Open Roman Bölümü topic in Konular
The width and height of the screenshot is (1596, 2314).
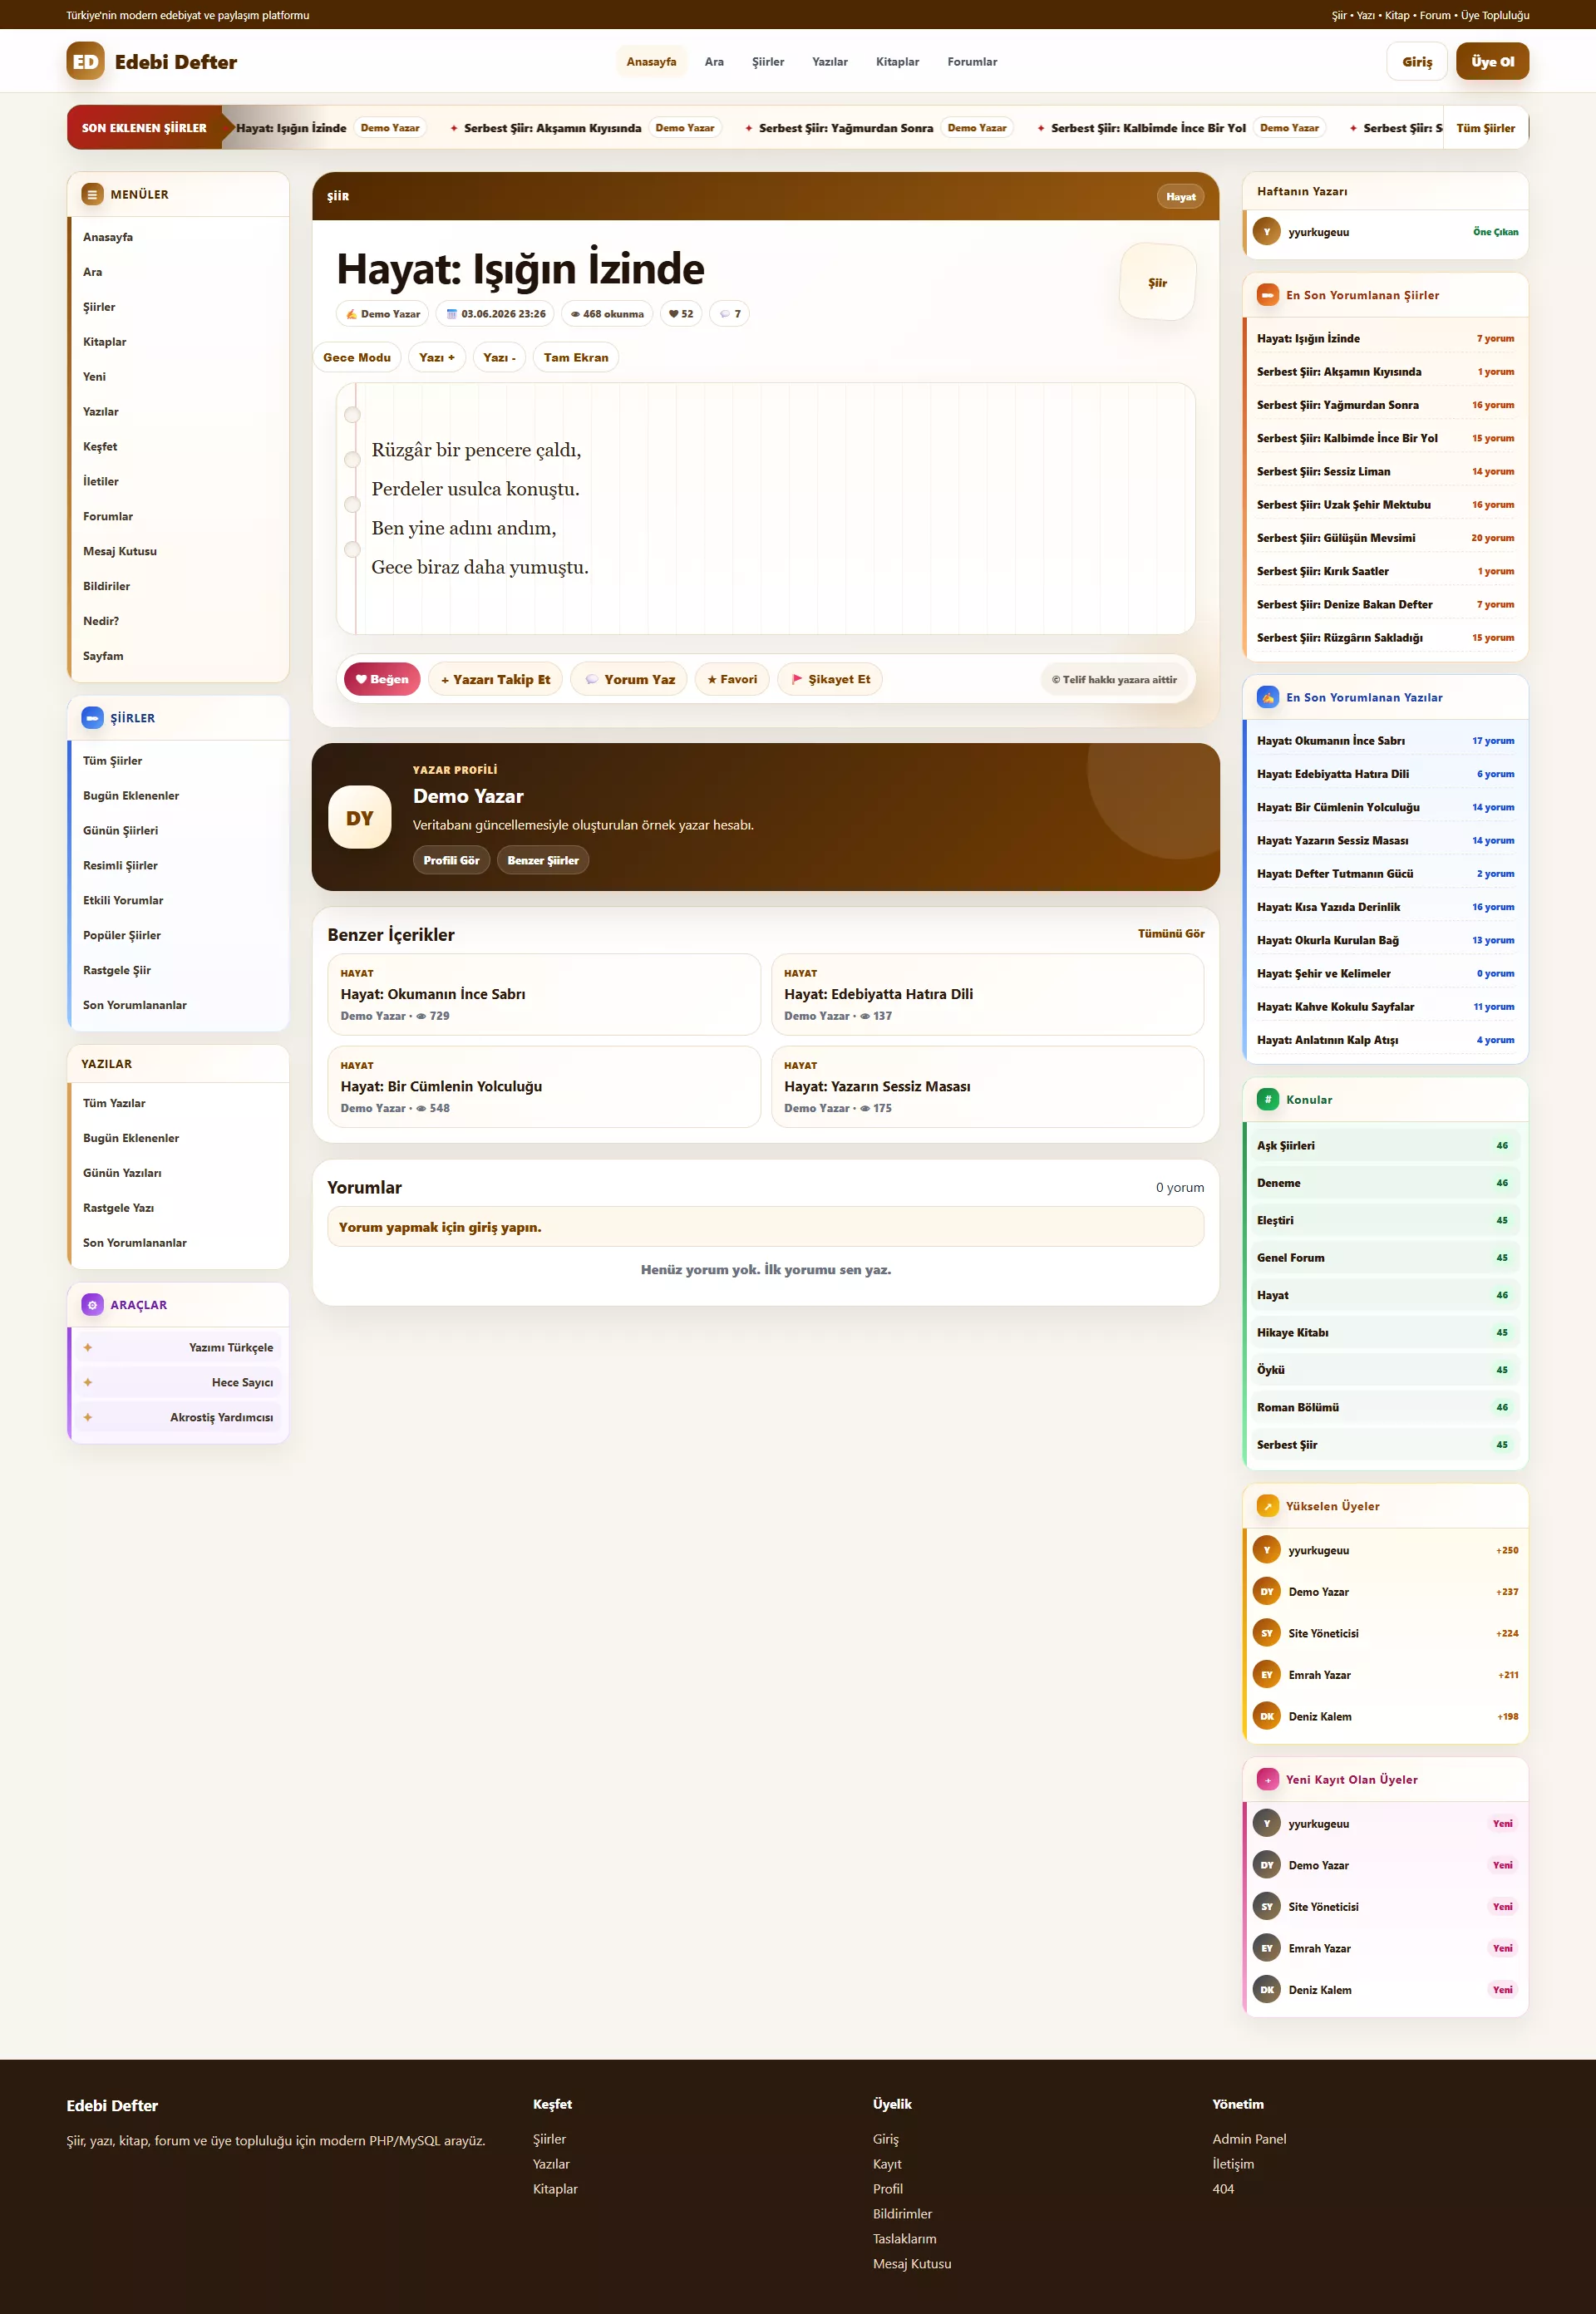pyautogui.click(x=1385, y=1407)
